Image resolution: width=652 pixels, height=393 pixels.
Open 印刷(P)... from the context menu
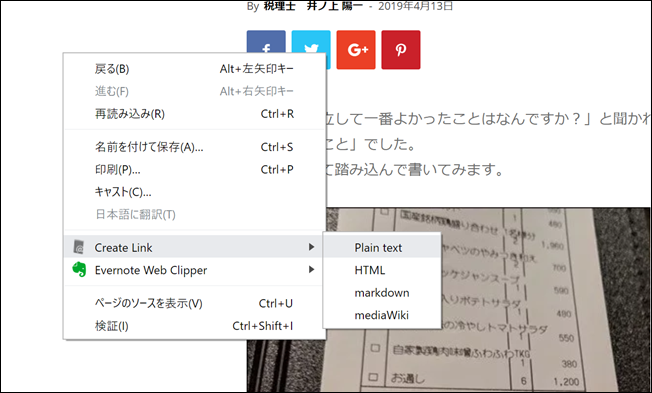tap(194, 169)
